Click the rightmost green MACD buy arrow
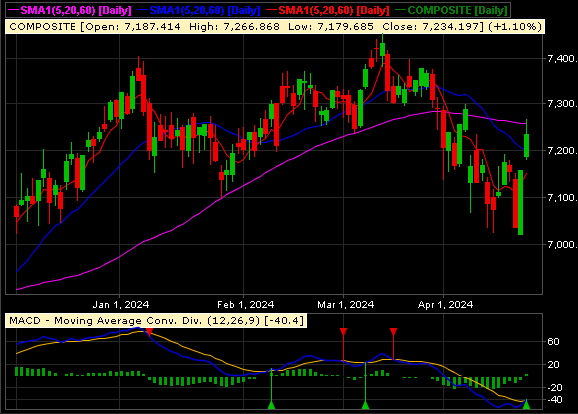 [x=526, y=404]
